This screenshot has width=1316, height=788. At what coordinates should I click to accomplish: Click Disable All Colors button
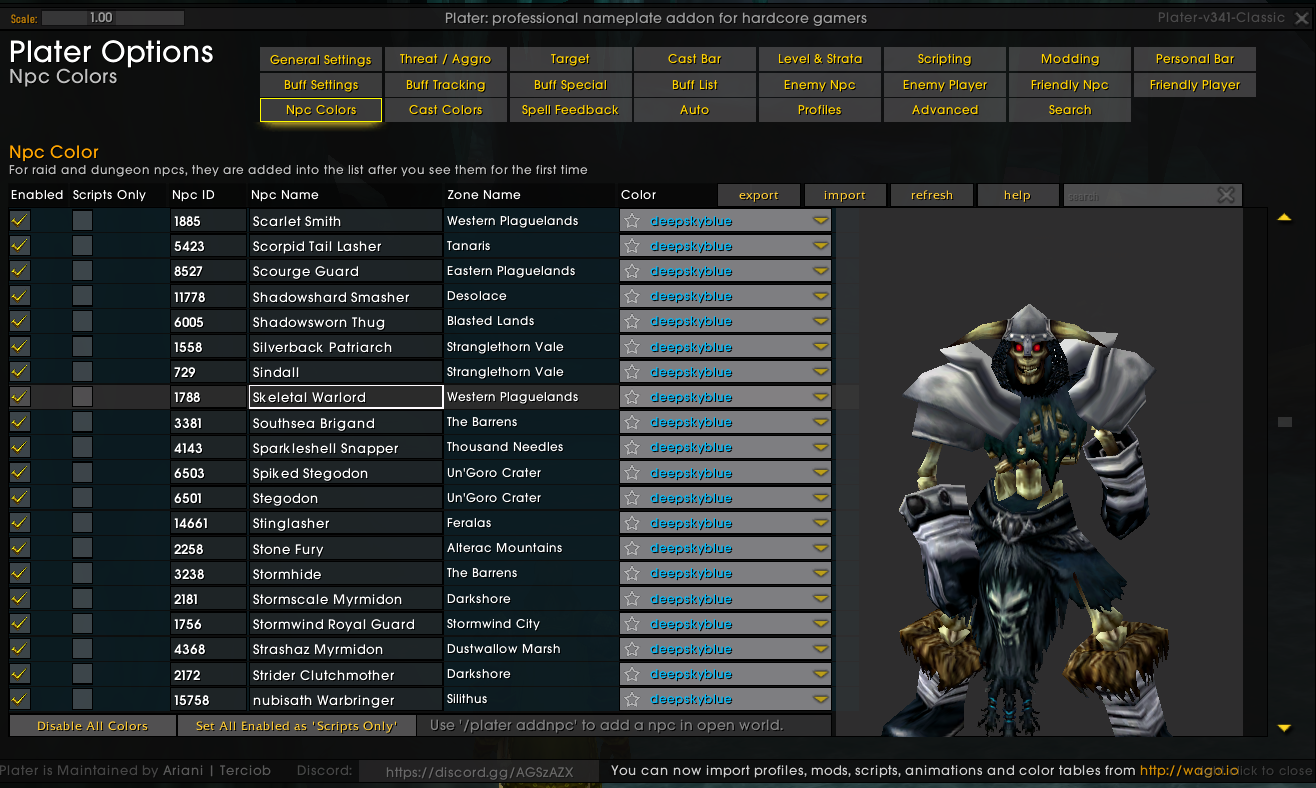tap(92, 726)
